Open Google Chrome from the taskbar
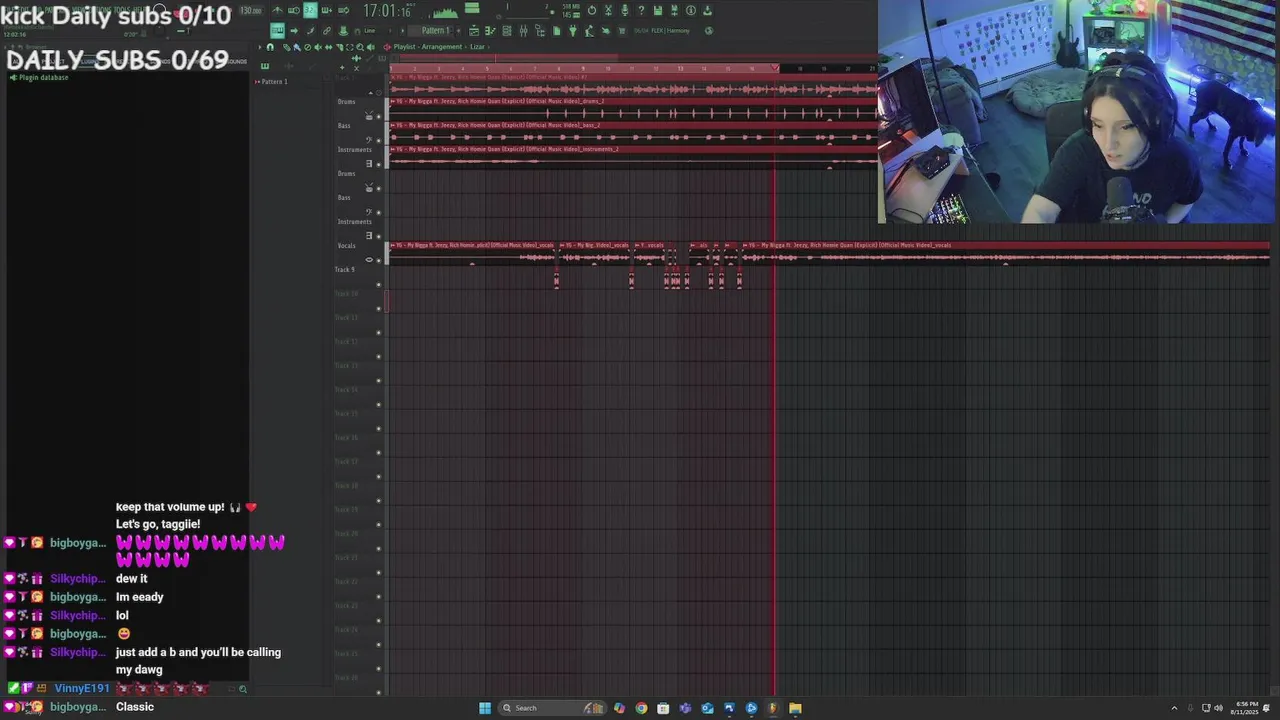 point(641,708)
